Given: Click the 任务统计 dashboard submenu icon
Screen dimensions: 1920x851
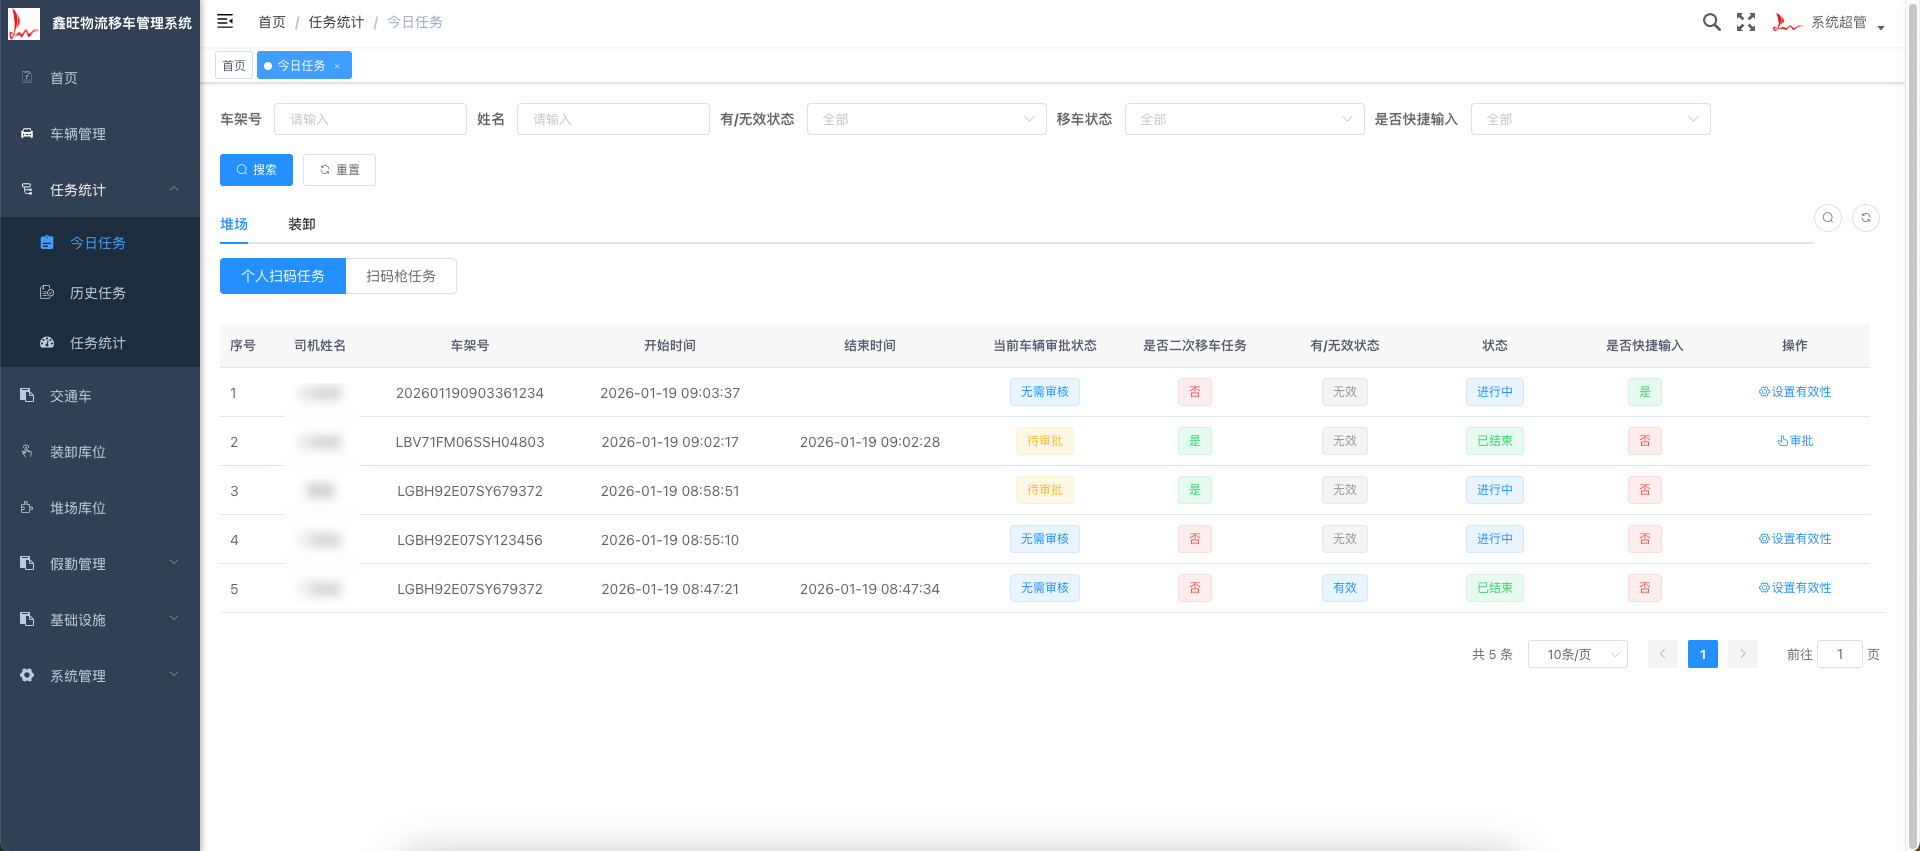Looking at the screenshot, I should [x=47, y=342].
